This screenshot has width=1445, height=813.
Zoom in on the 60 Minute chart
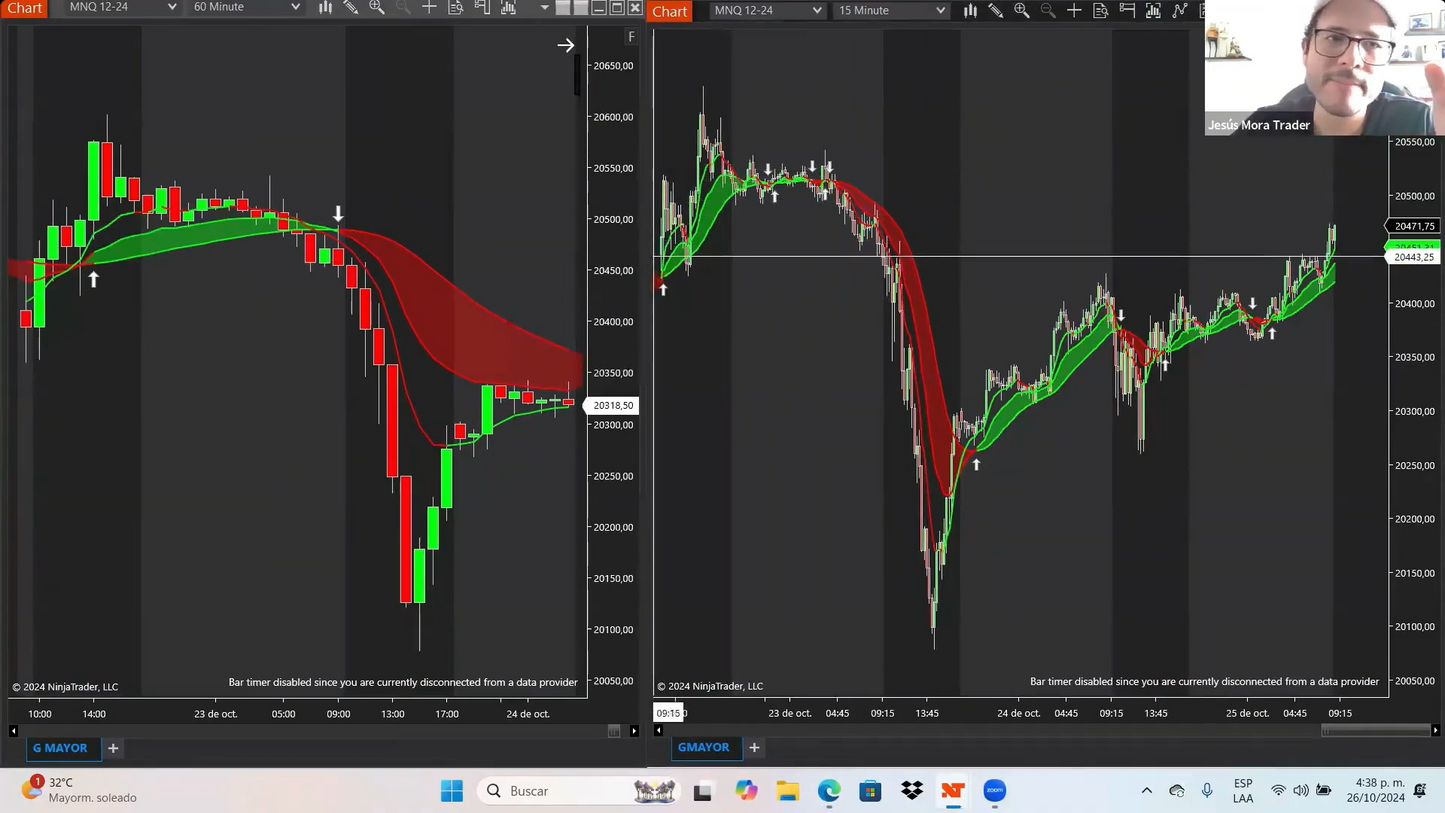377,7
